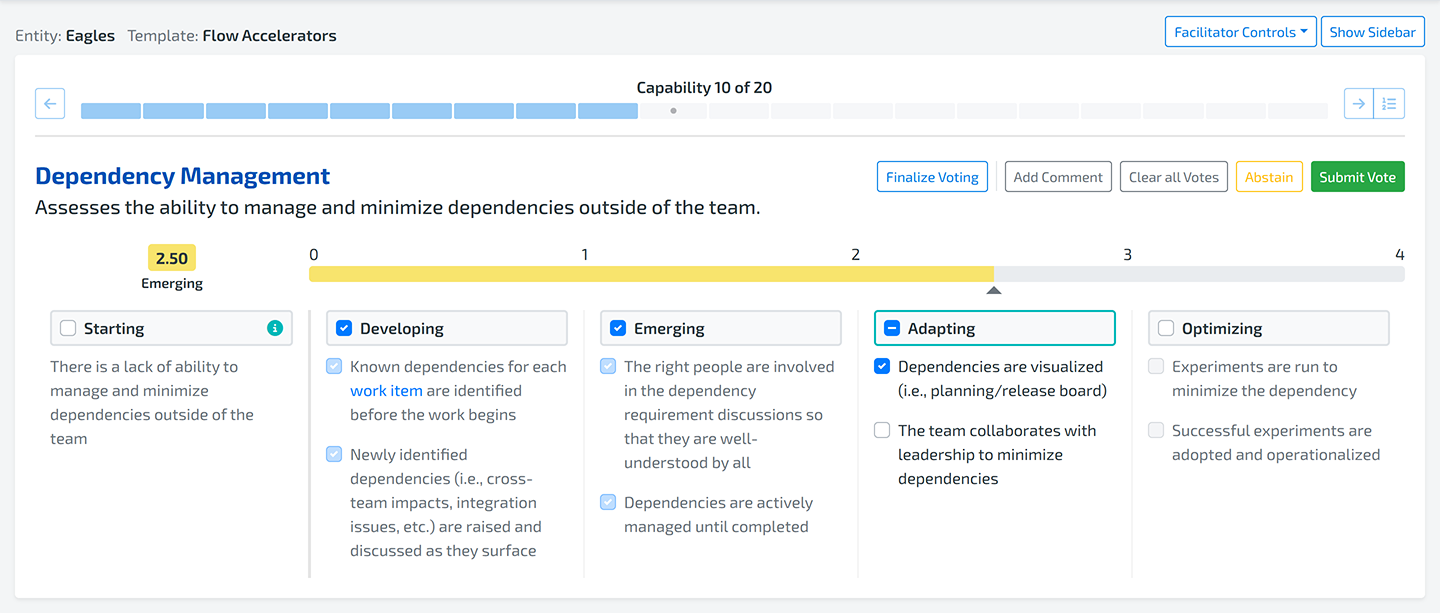Check the Optimizing level checkbox
Screen dimensions: 1440x613
tap(1166, 328)
